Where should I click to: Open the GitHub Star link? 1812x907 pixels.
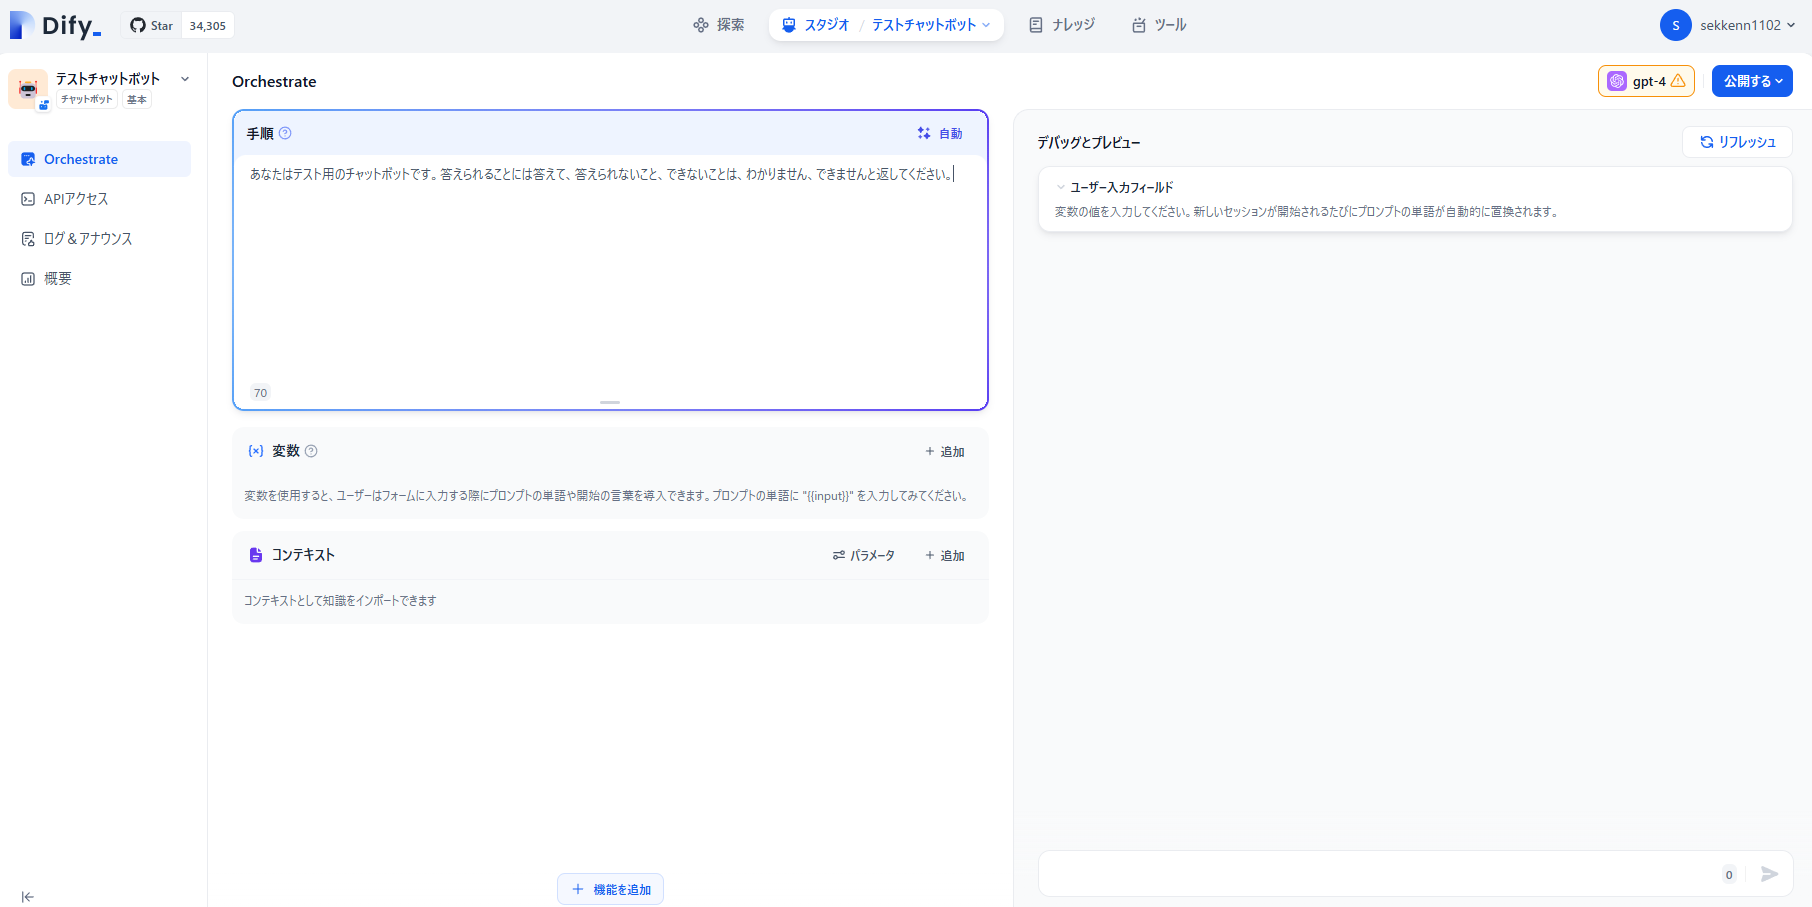pos(151,26)
